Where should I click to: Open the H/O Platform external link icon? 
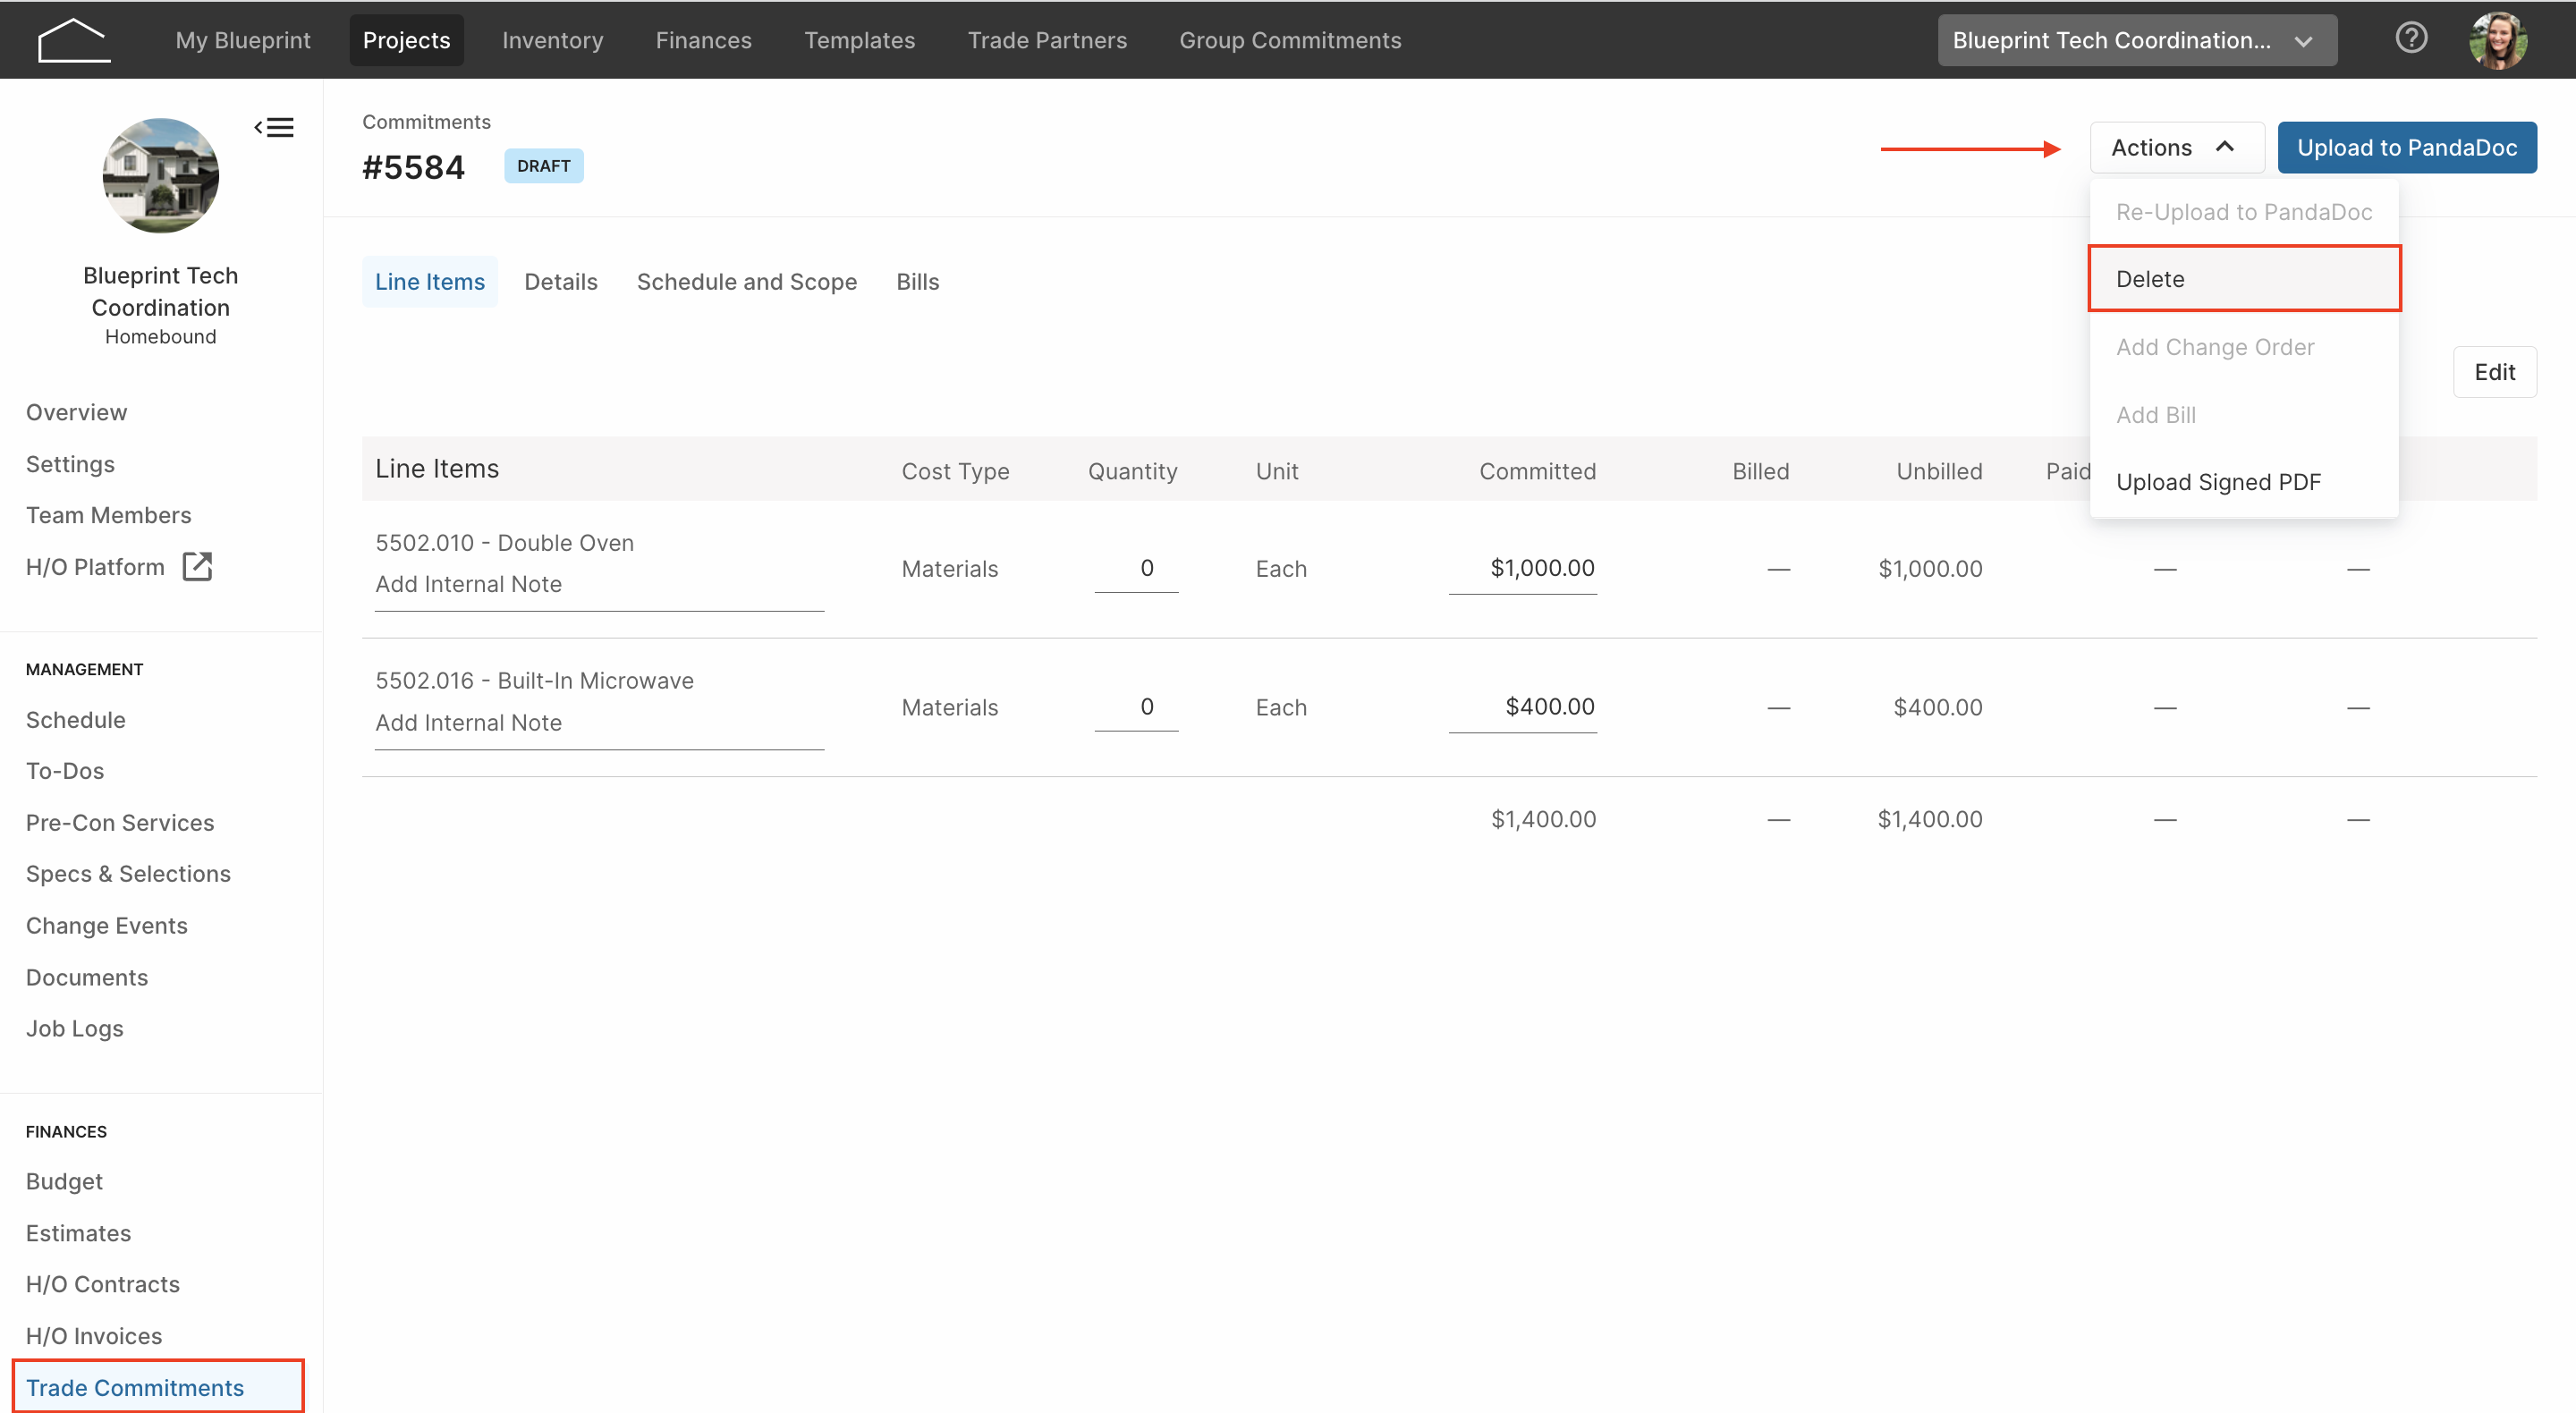[197, 567]
